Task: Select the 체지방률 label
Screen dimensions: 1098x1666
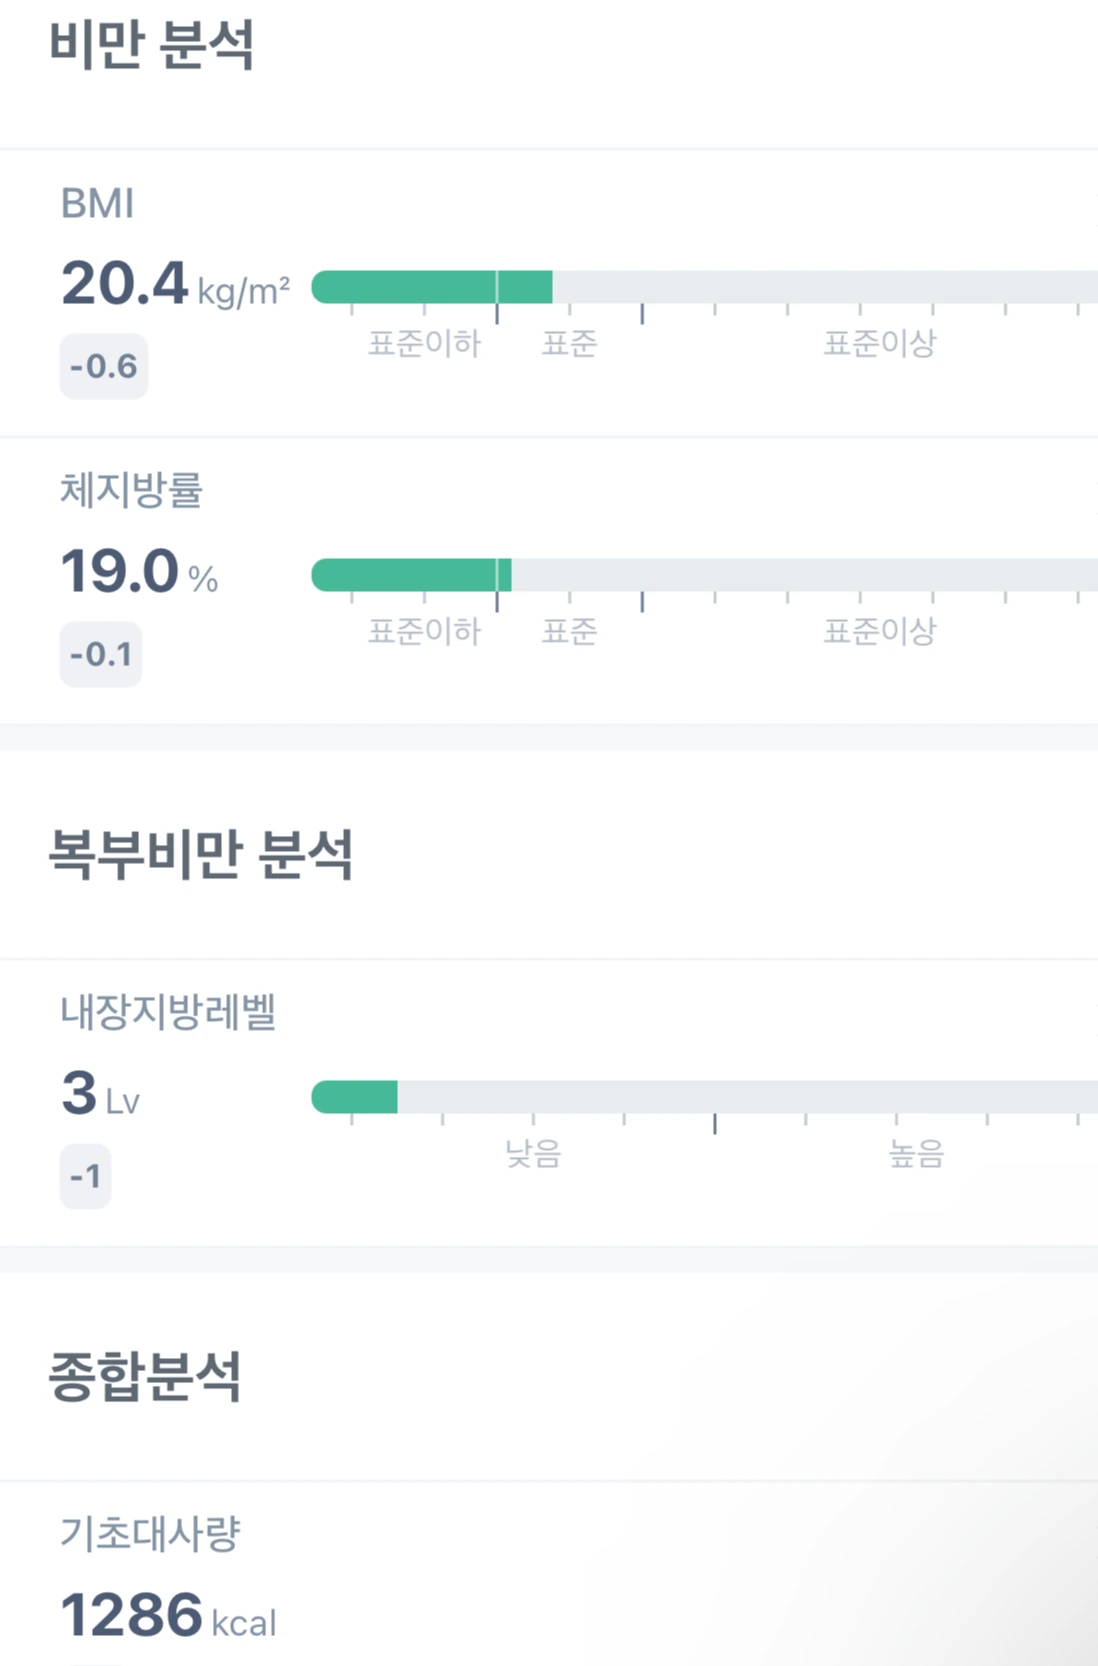Action: click(x=131, y=490)
